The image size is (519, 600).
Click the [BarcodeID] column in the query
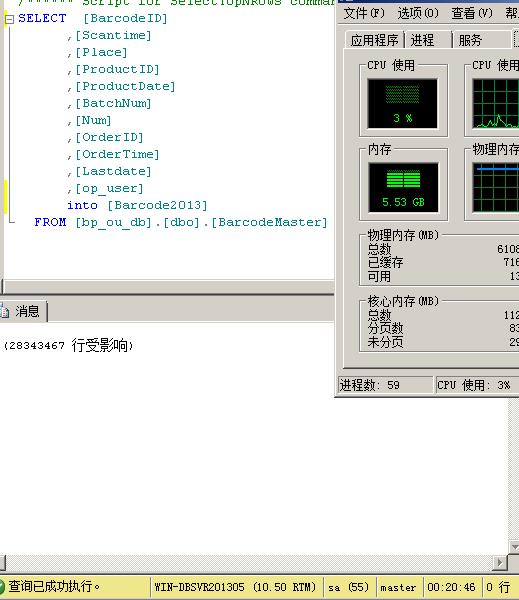pos(126,18)
